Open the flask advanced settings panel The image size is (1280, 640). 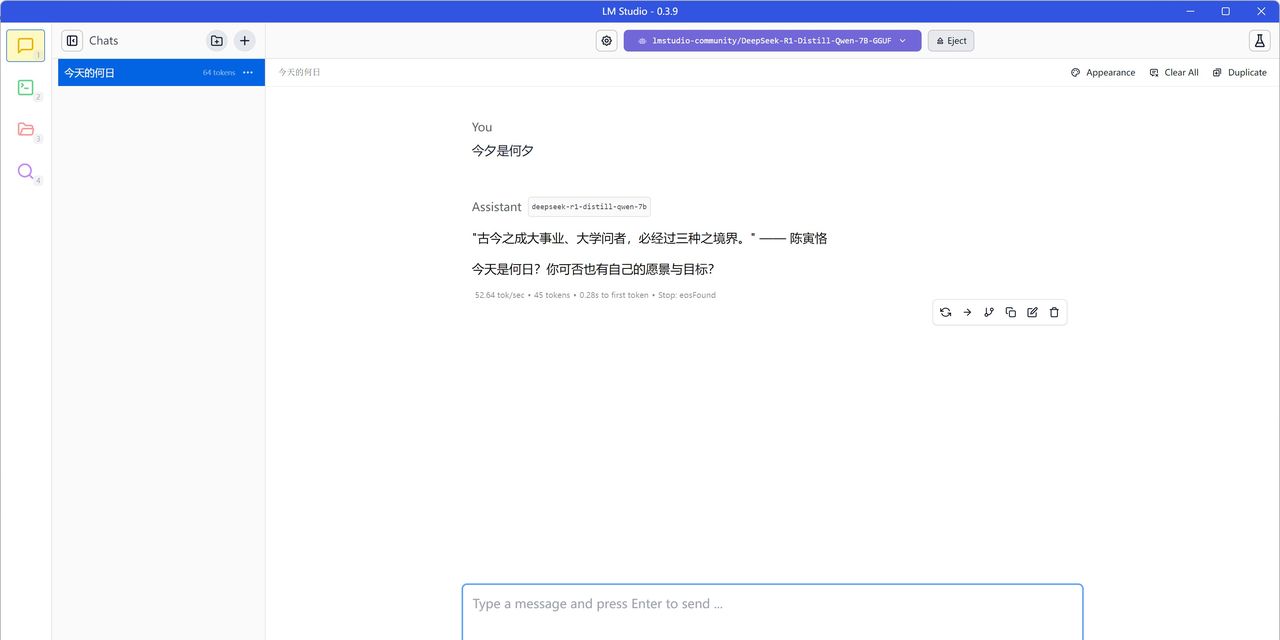1259,40
